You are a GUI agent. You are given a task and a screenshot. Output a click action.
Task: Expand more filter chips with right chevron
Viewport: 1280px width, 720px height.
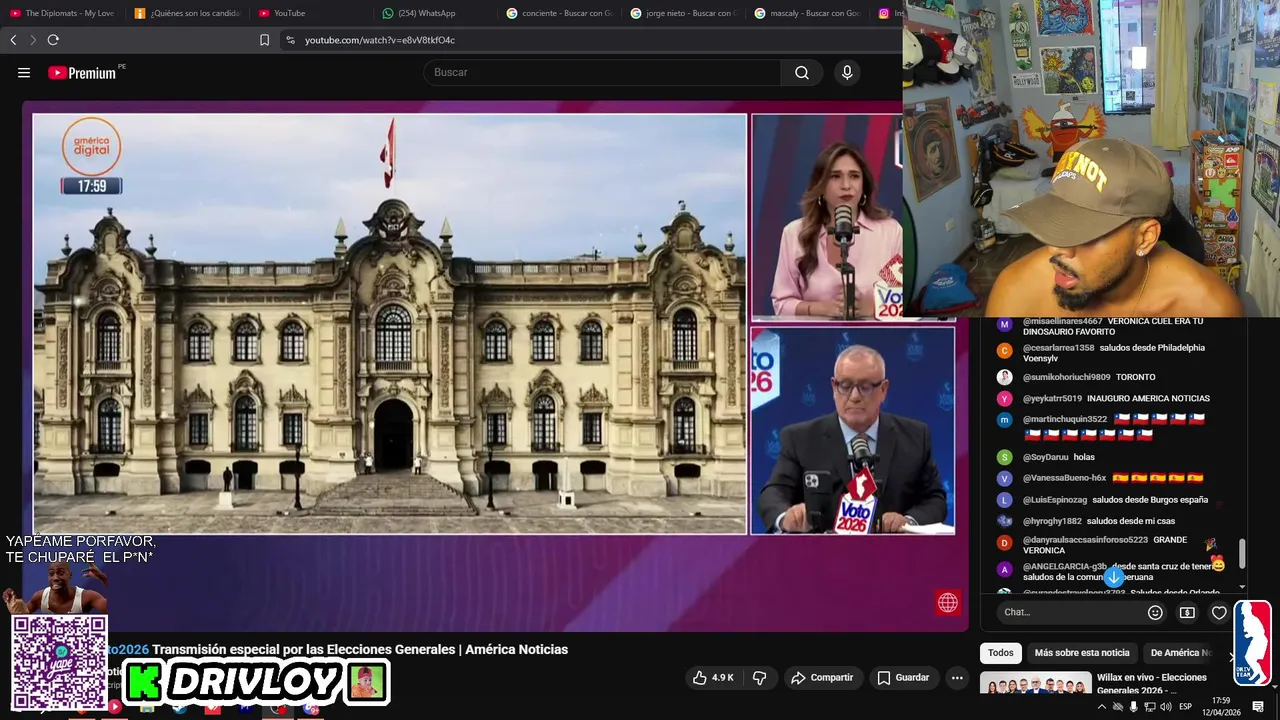click(x=1231, y=656)
